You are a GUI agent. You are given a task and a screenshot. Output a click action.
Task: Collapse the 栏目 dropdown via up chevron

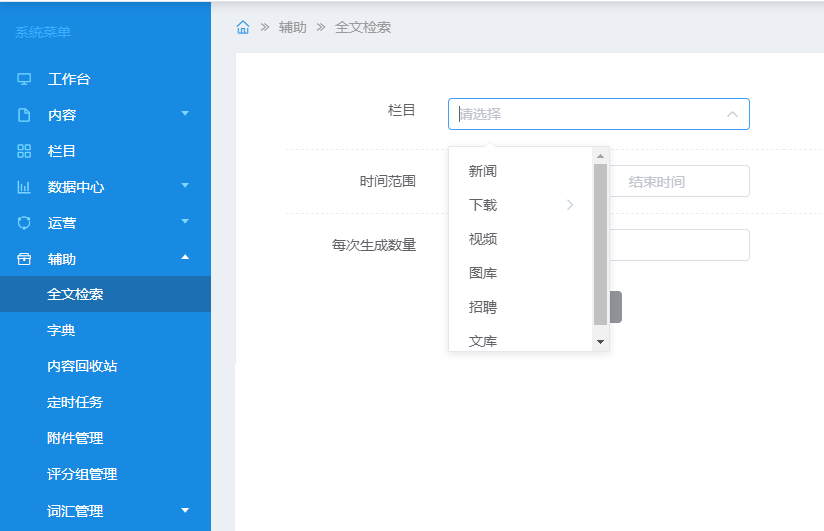[x=732, y=114]
